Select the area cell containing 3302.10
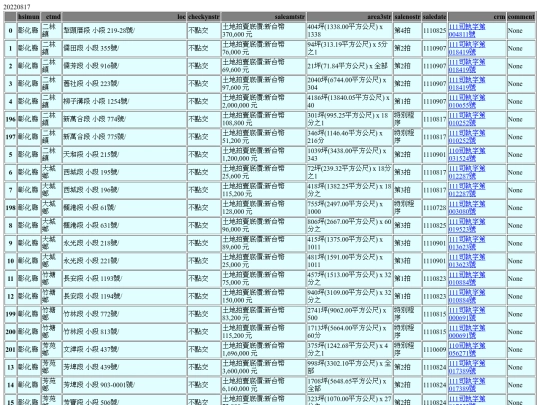The height and width of the screenshot is (405, 540). tap(350, 367)
